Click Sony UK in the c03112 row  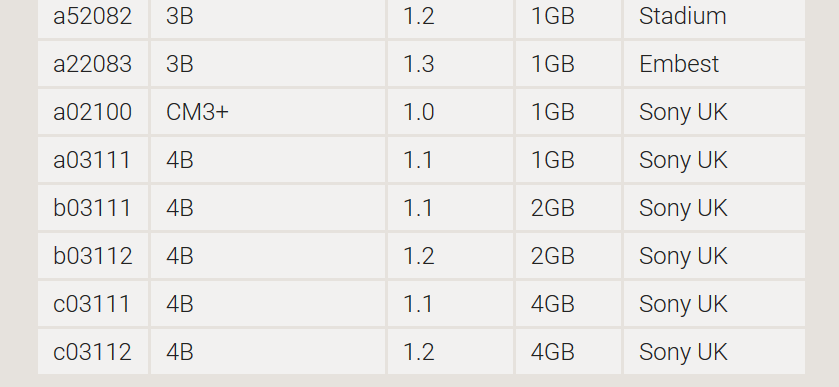tap(714, 352)
